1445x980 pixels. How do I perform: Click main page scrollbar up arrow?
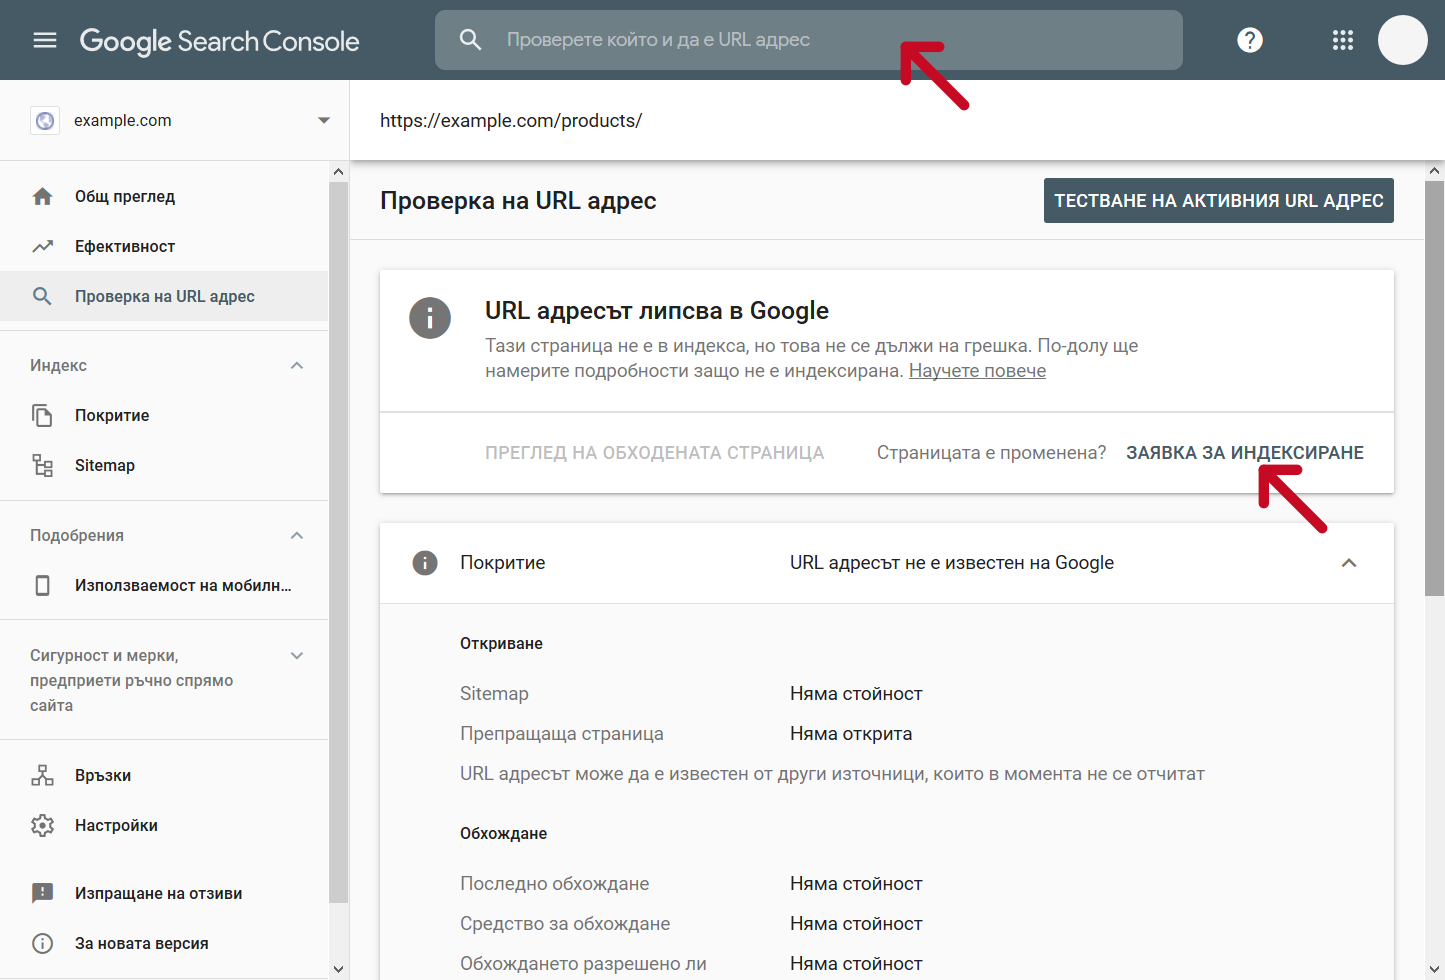point(1435,171)
